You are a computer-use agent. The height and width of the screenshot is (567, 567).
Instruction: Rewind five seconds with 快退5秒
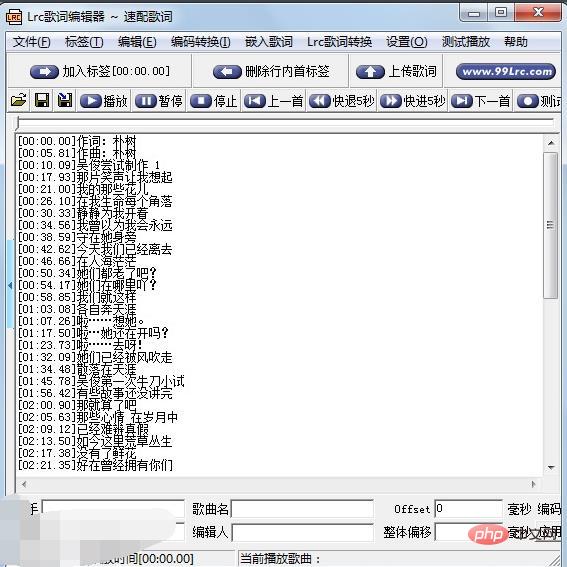pyautogui.click(x=342, y=101)
